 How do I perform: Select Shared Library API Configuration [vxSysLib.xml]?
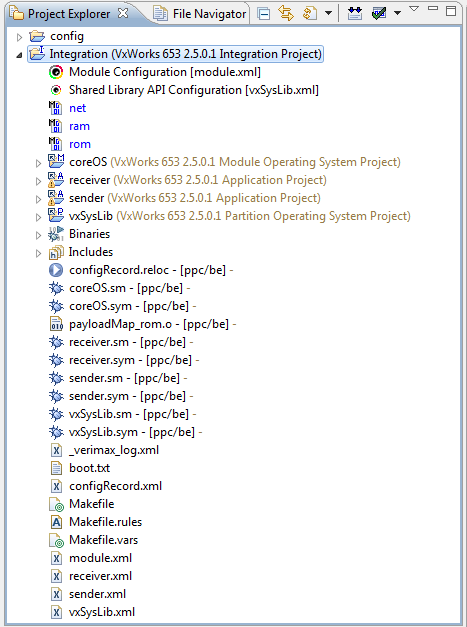coord(194,90)
